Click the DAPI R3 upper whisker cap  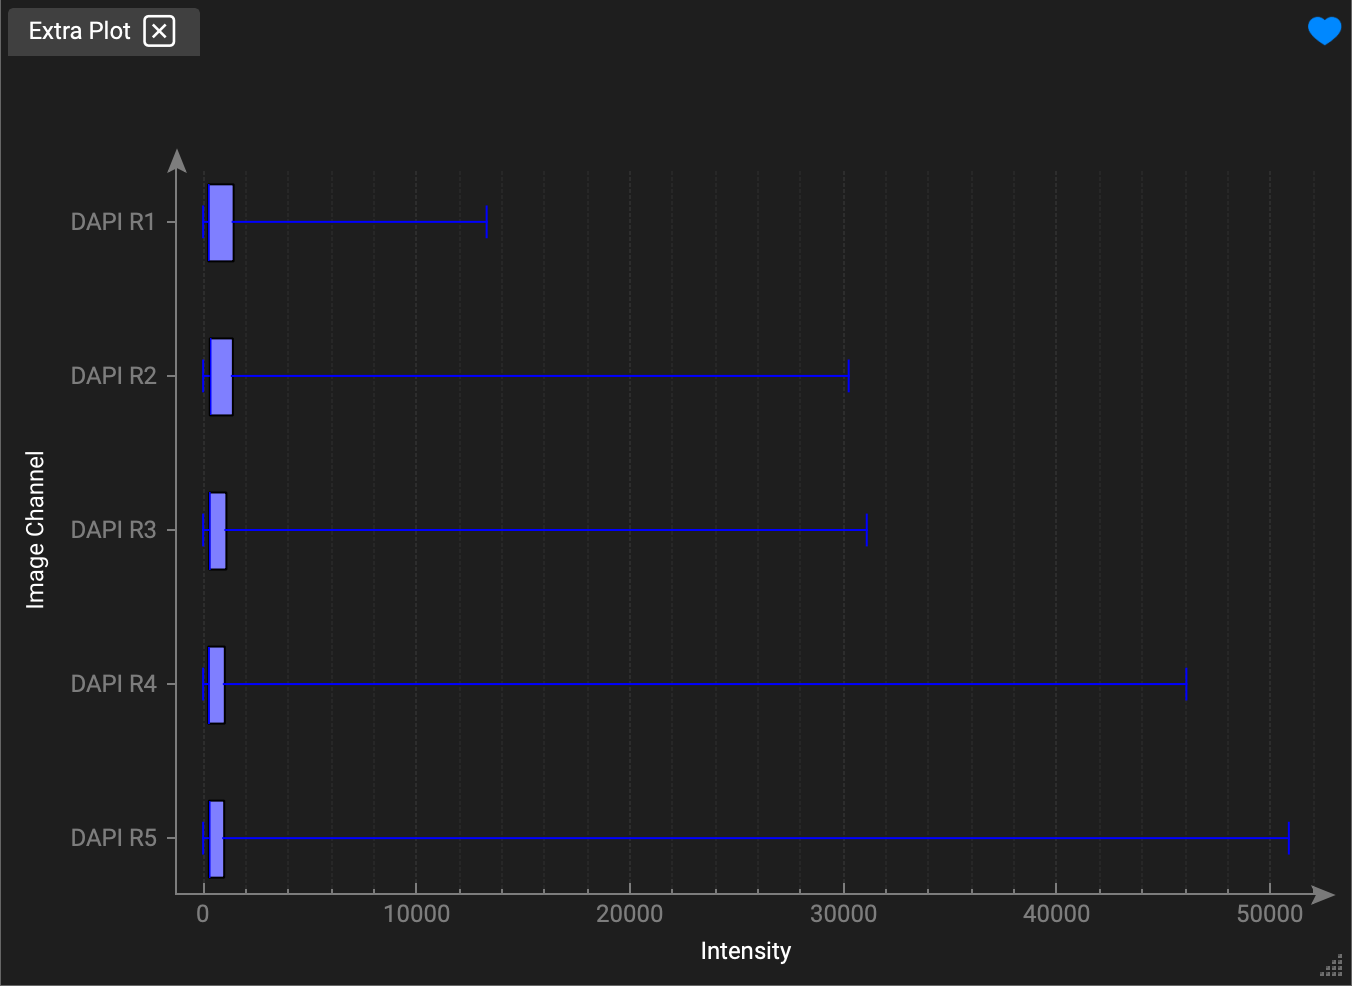(866, 530)
